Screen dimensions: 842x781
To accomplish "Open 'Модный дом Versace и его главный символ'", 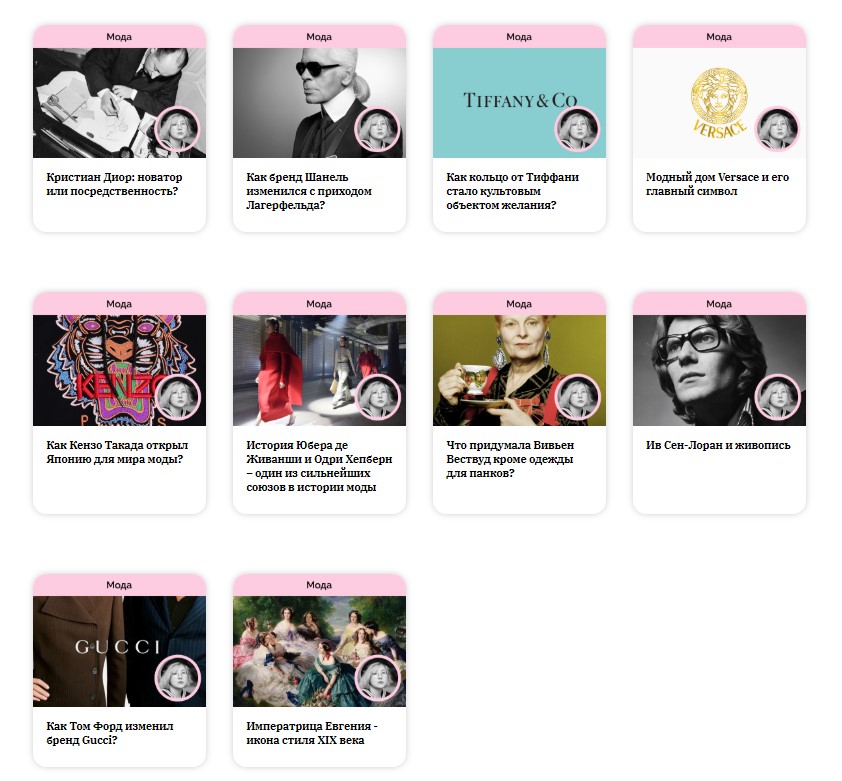I will [x=717, y=184].
